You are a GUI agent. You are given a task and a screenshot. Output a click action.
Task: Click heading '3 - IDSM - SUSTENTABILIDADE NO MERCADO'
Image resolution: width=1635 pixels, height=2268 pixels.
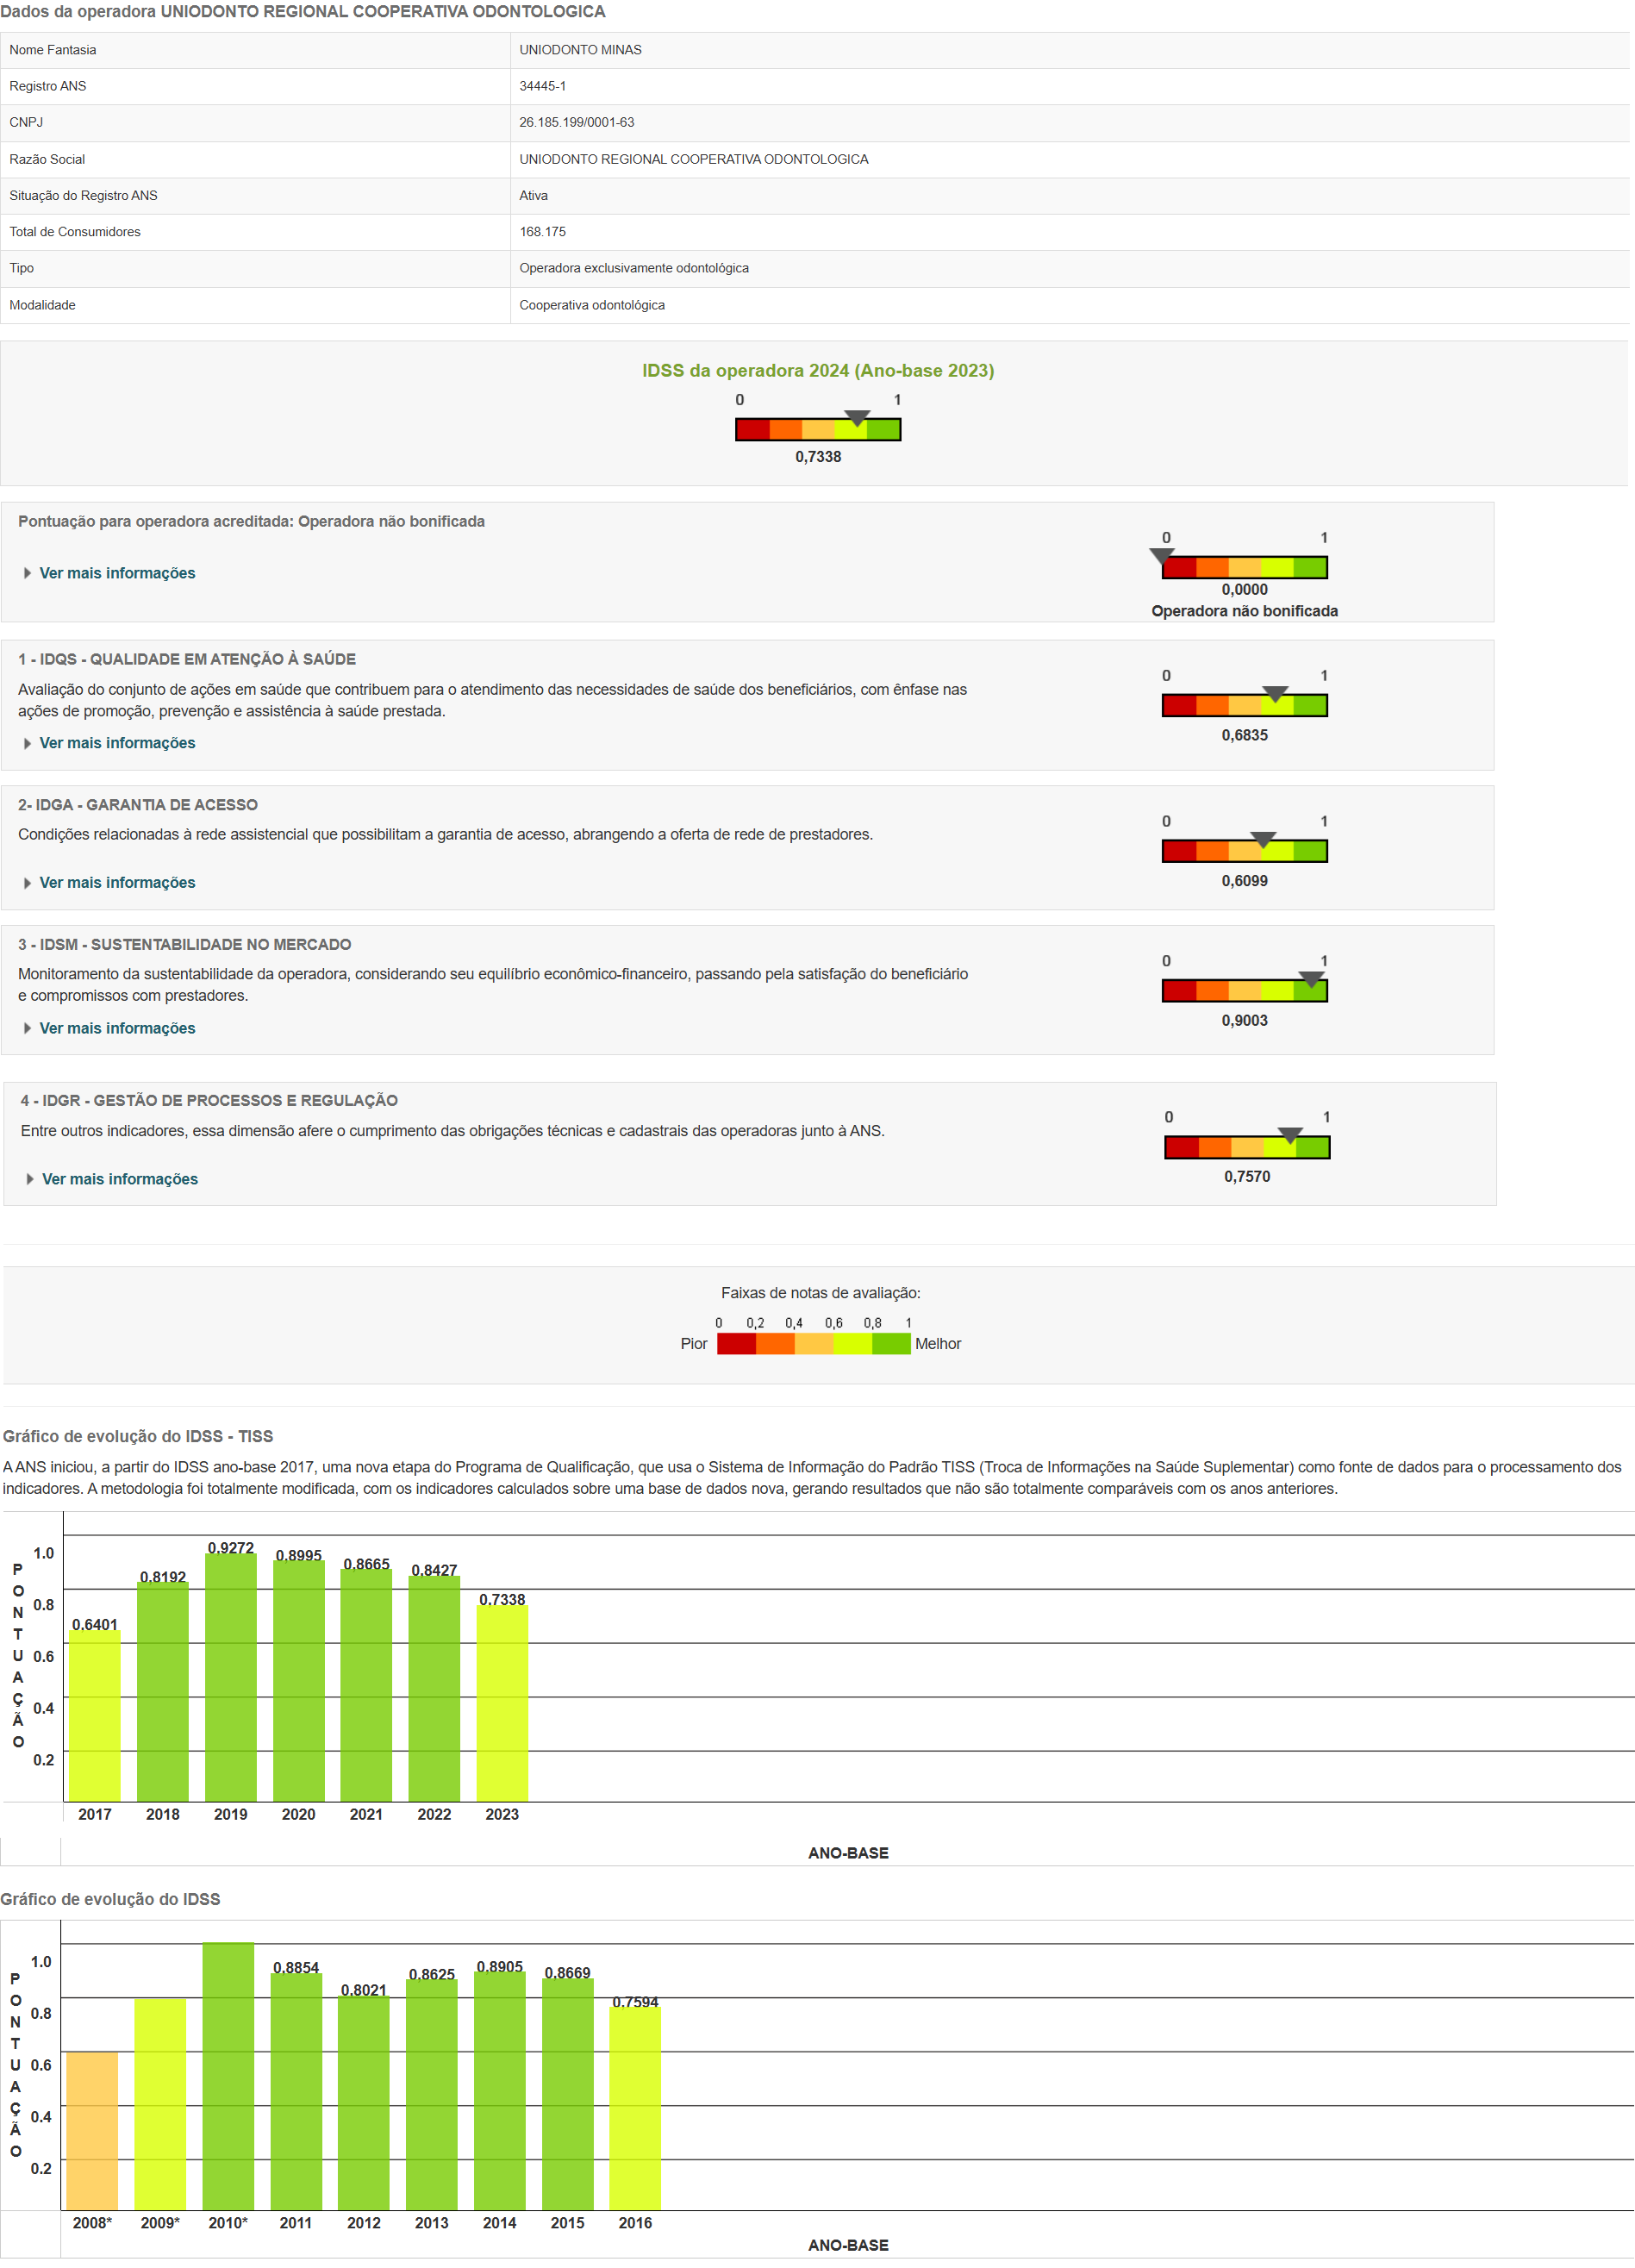(185, 944)
